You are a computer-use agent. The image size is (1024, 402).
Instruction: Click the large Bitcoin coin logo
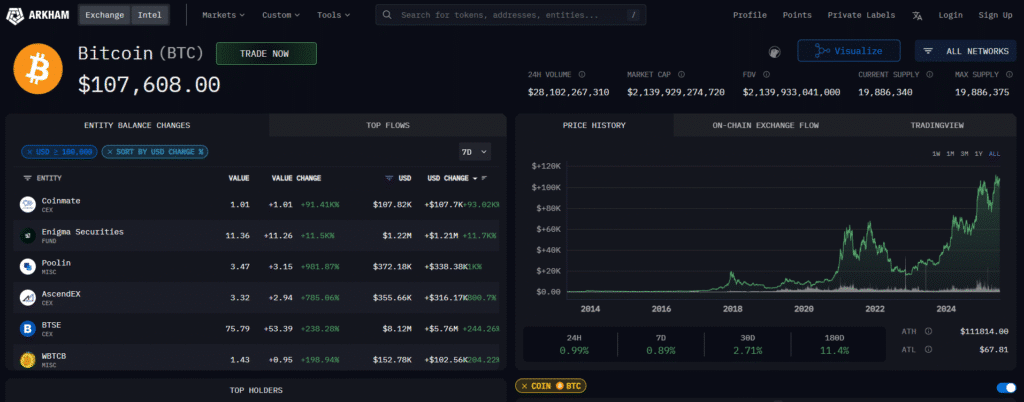coord(38,69)
